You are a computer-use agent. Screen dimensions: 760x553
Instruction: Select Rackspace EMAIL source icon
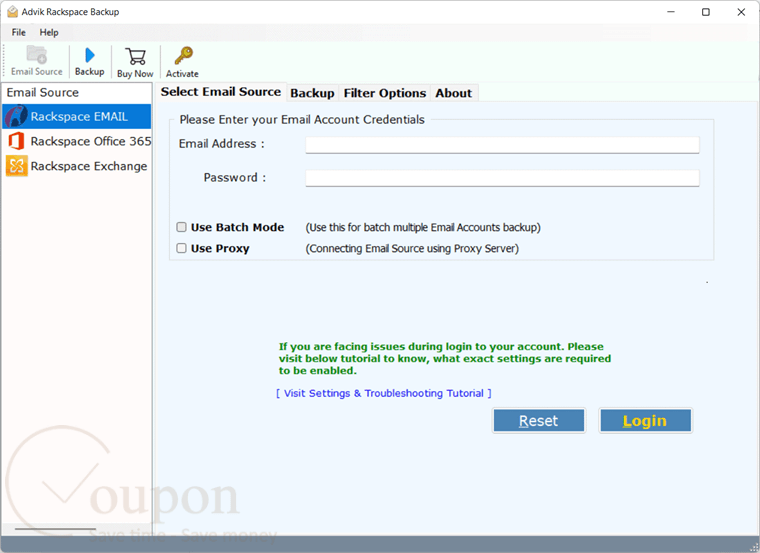pyautogui.click(x=16, y=116)
